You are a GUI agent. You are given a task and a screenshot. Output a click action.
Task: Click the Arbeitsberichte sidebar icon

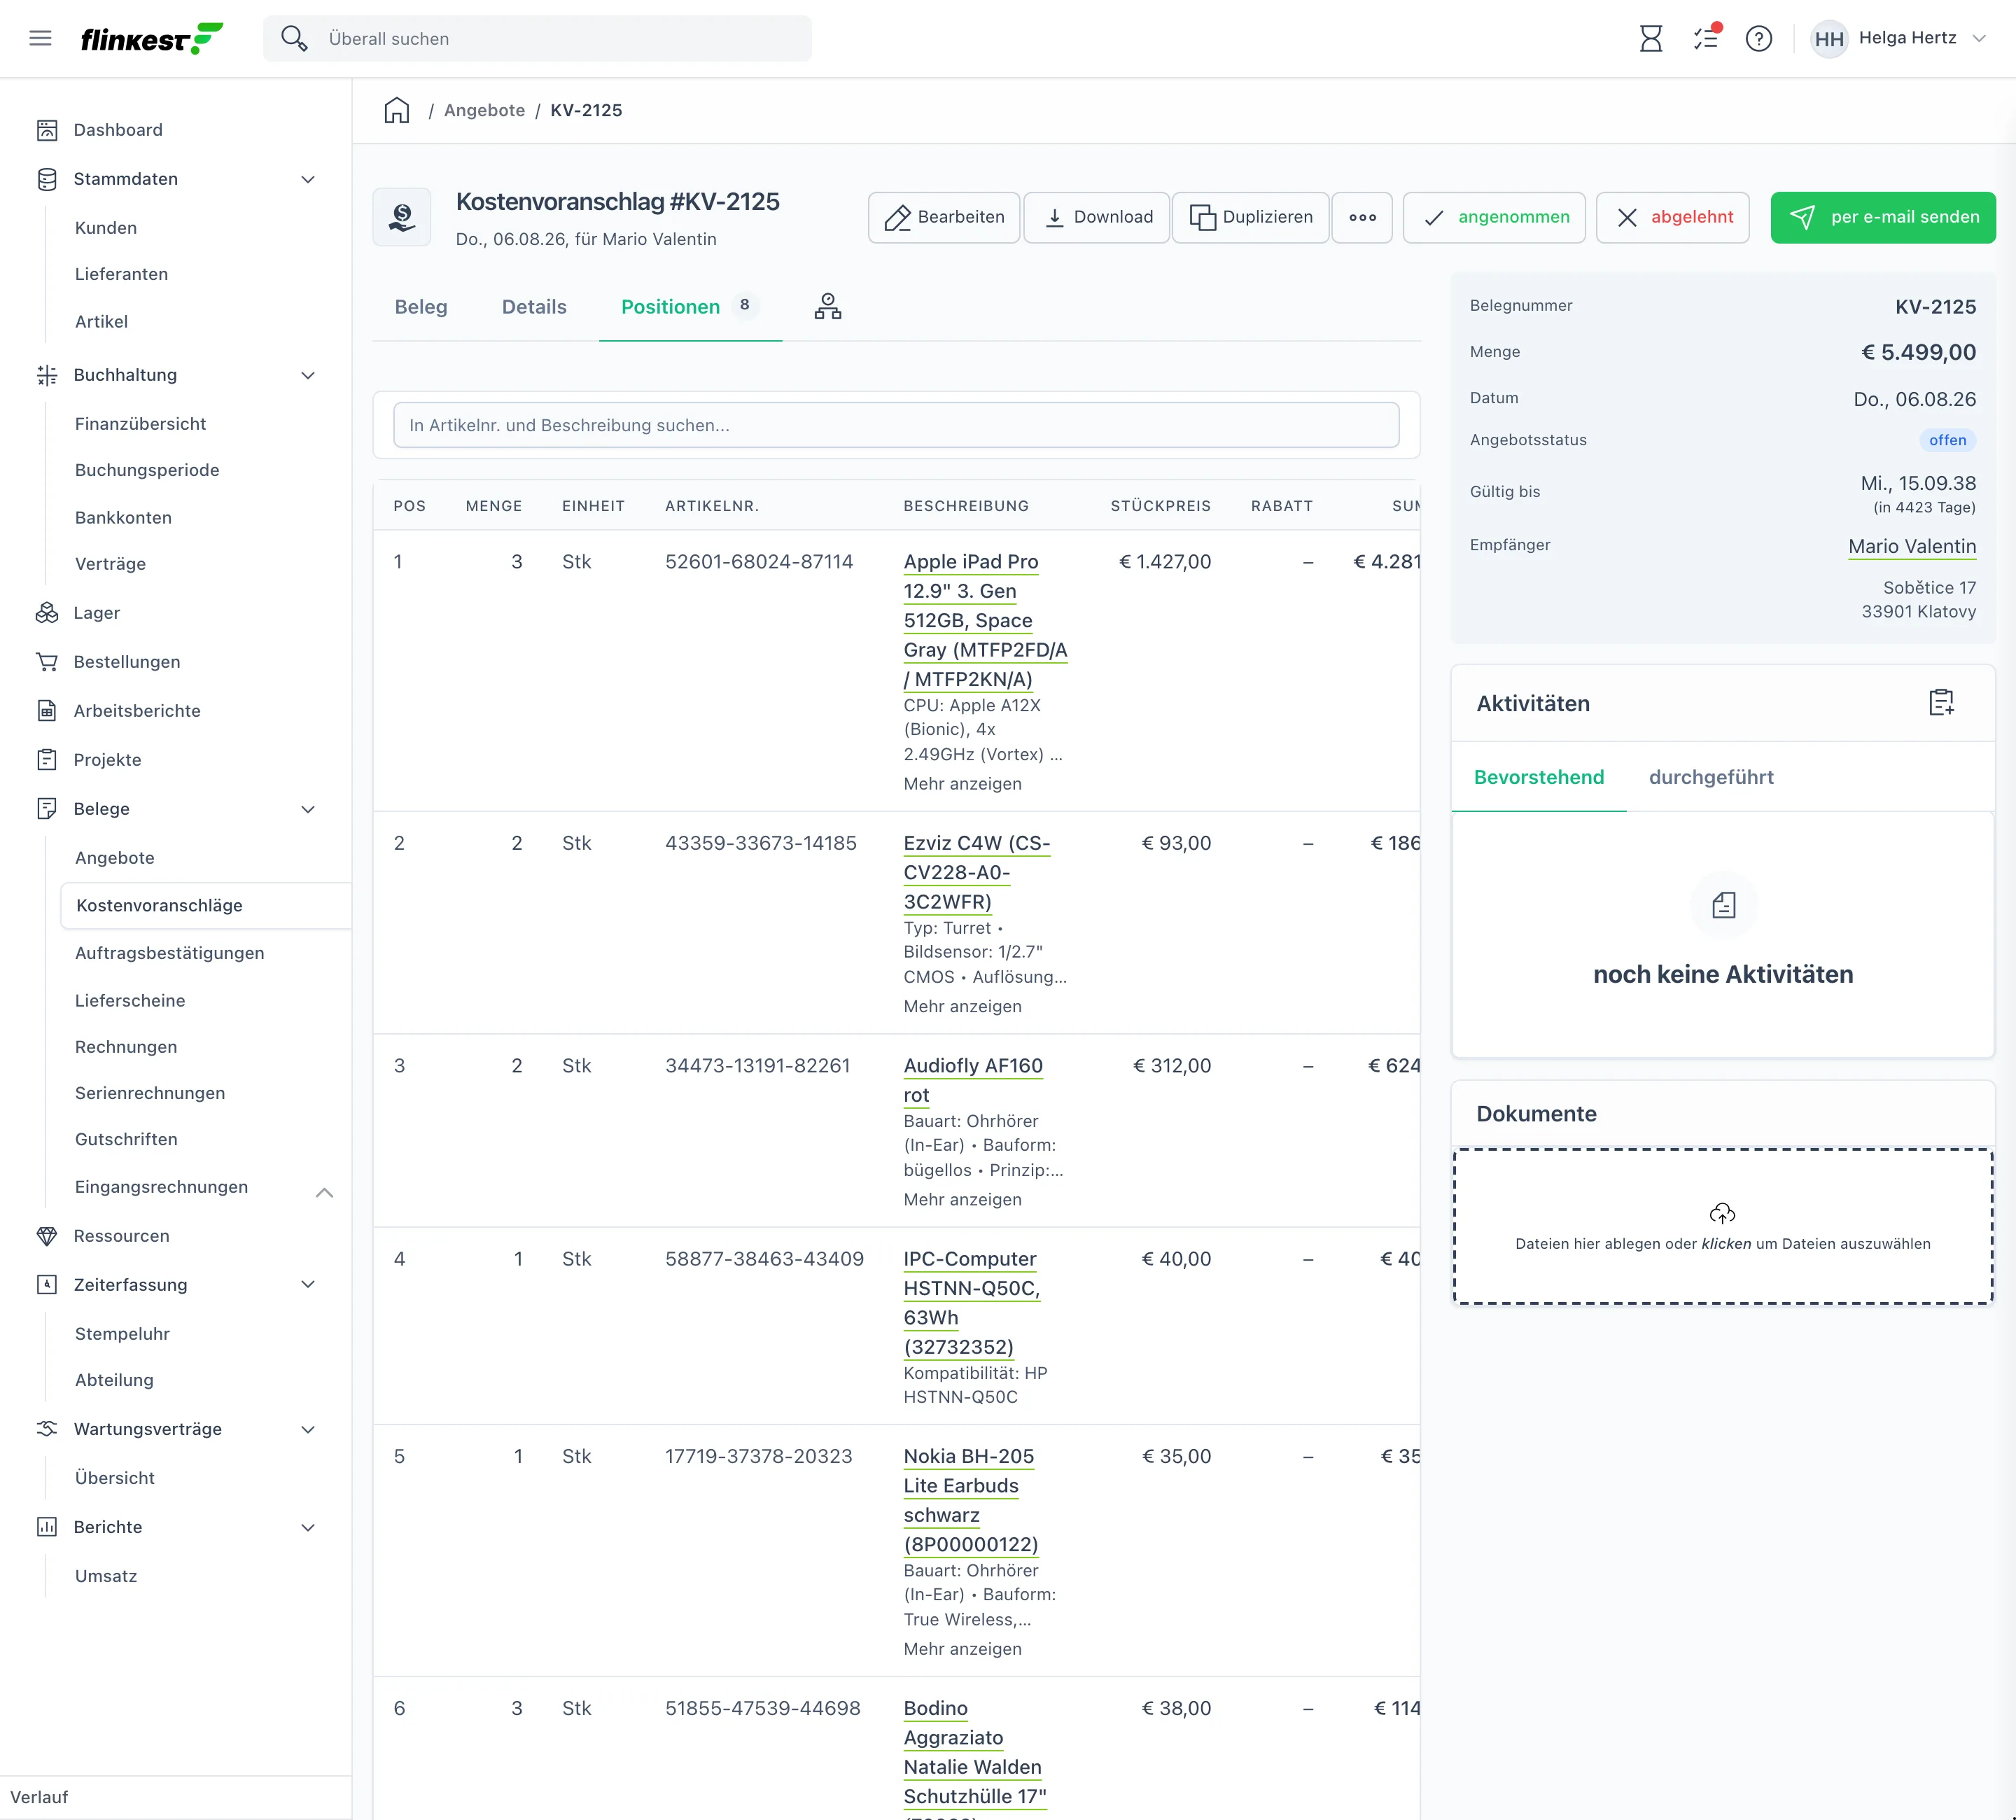click(47, 711)
